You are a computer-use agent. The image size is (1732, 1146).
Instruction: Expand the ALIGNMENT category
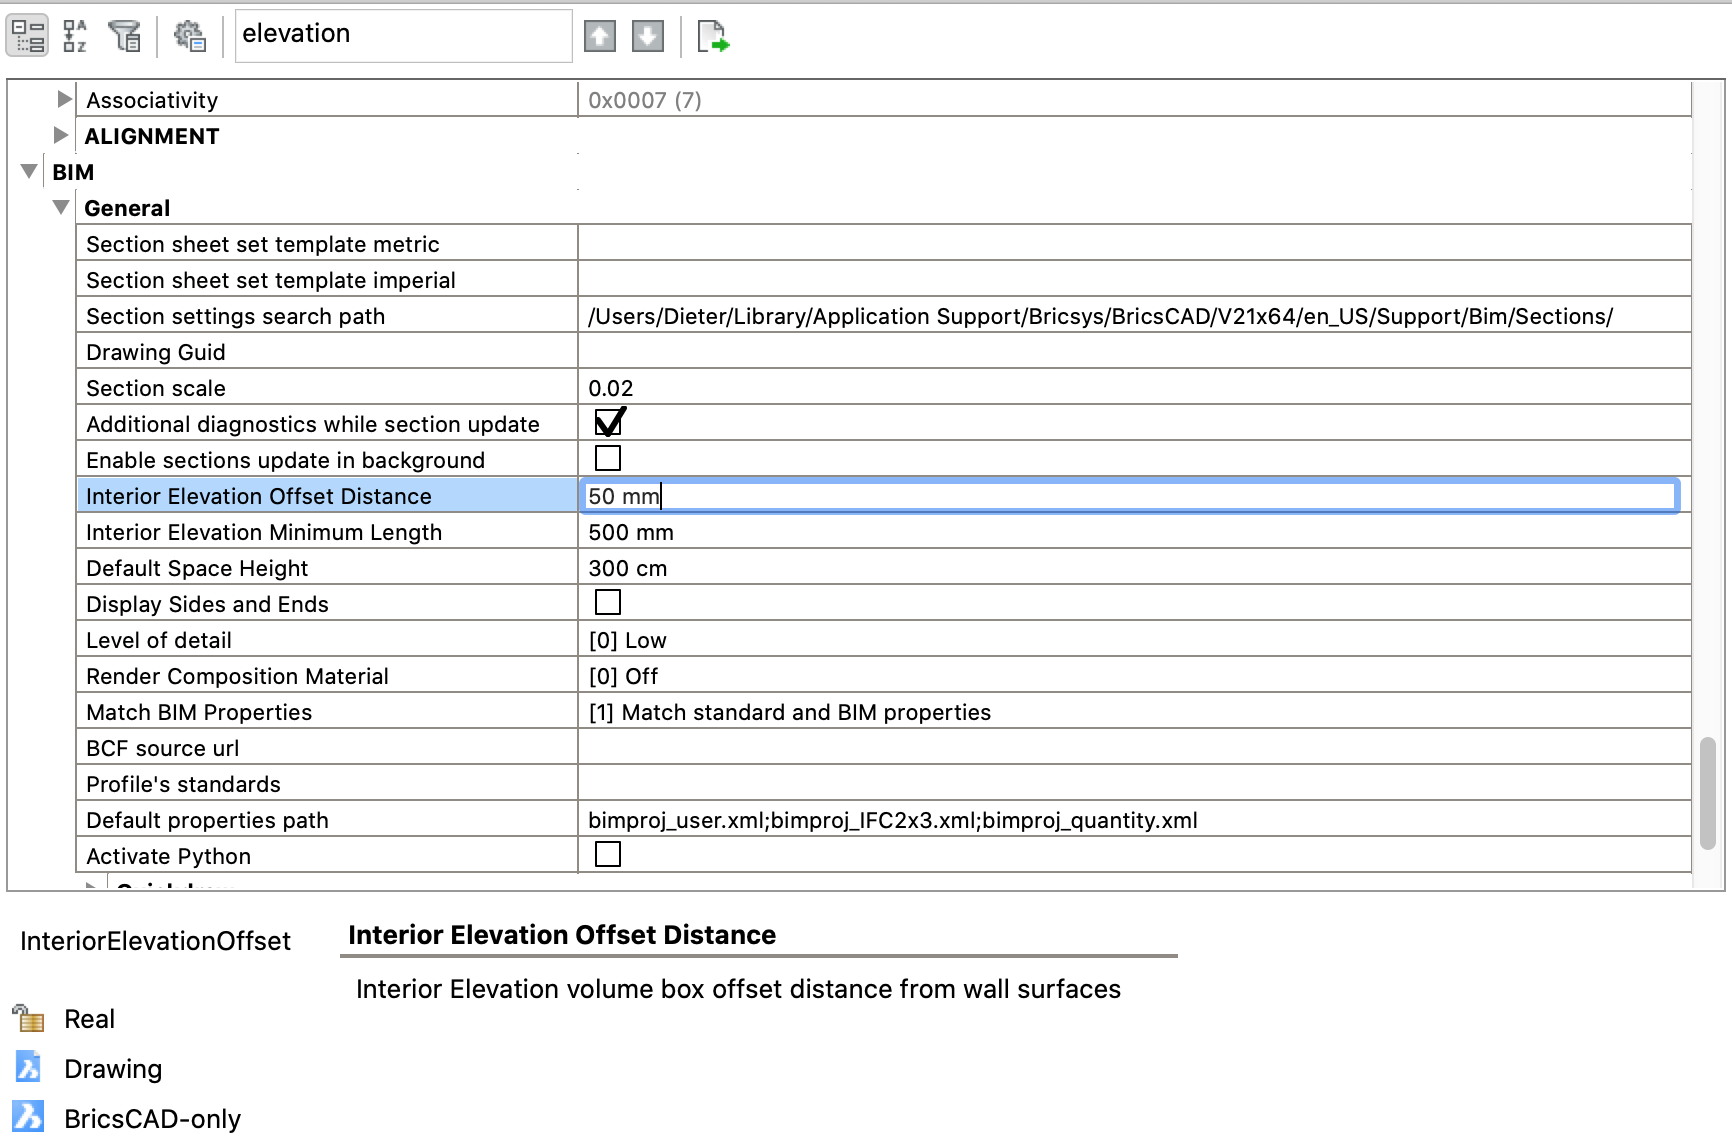pyautogui.click(x=61, y=135)
